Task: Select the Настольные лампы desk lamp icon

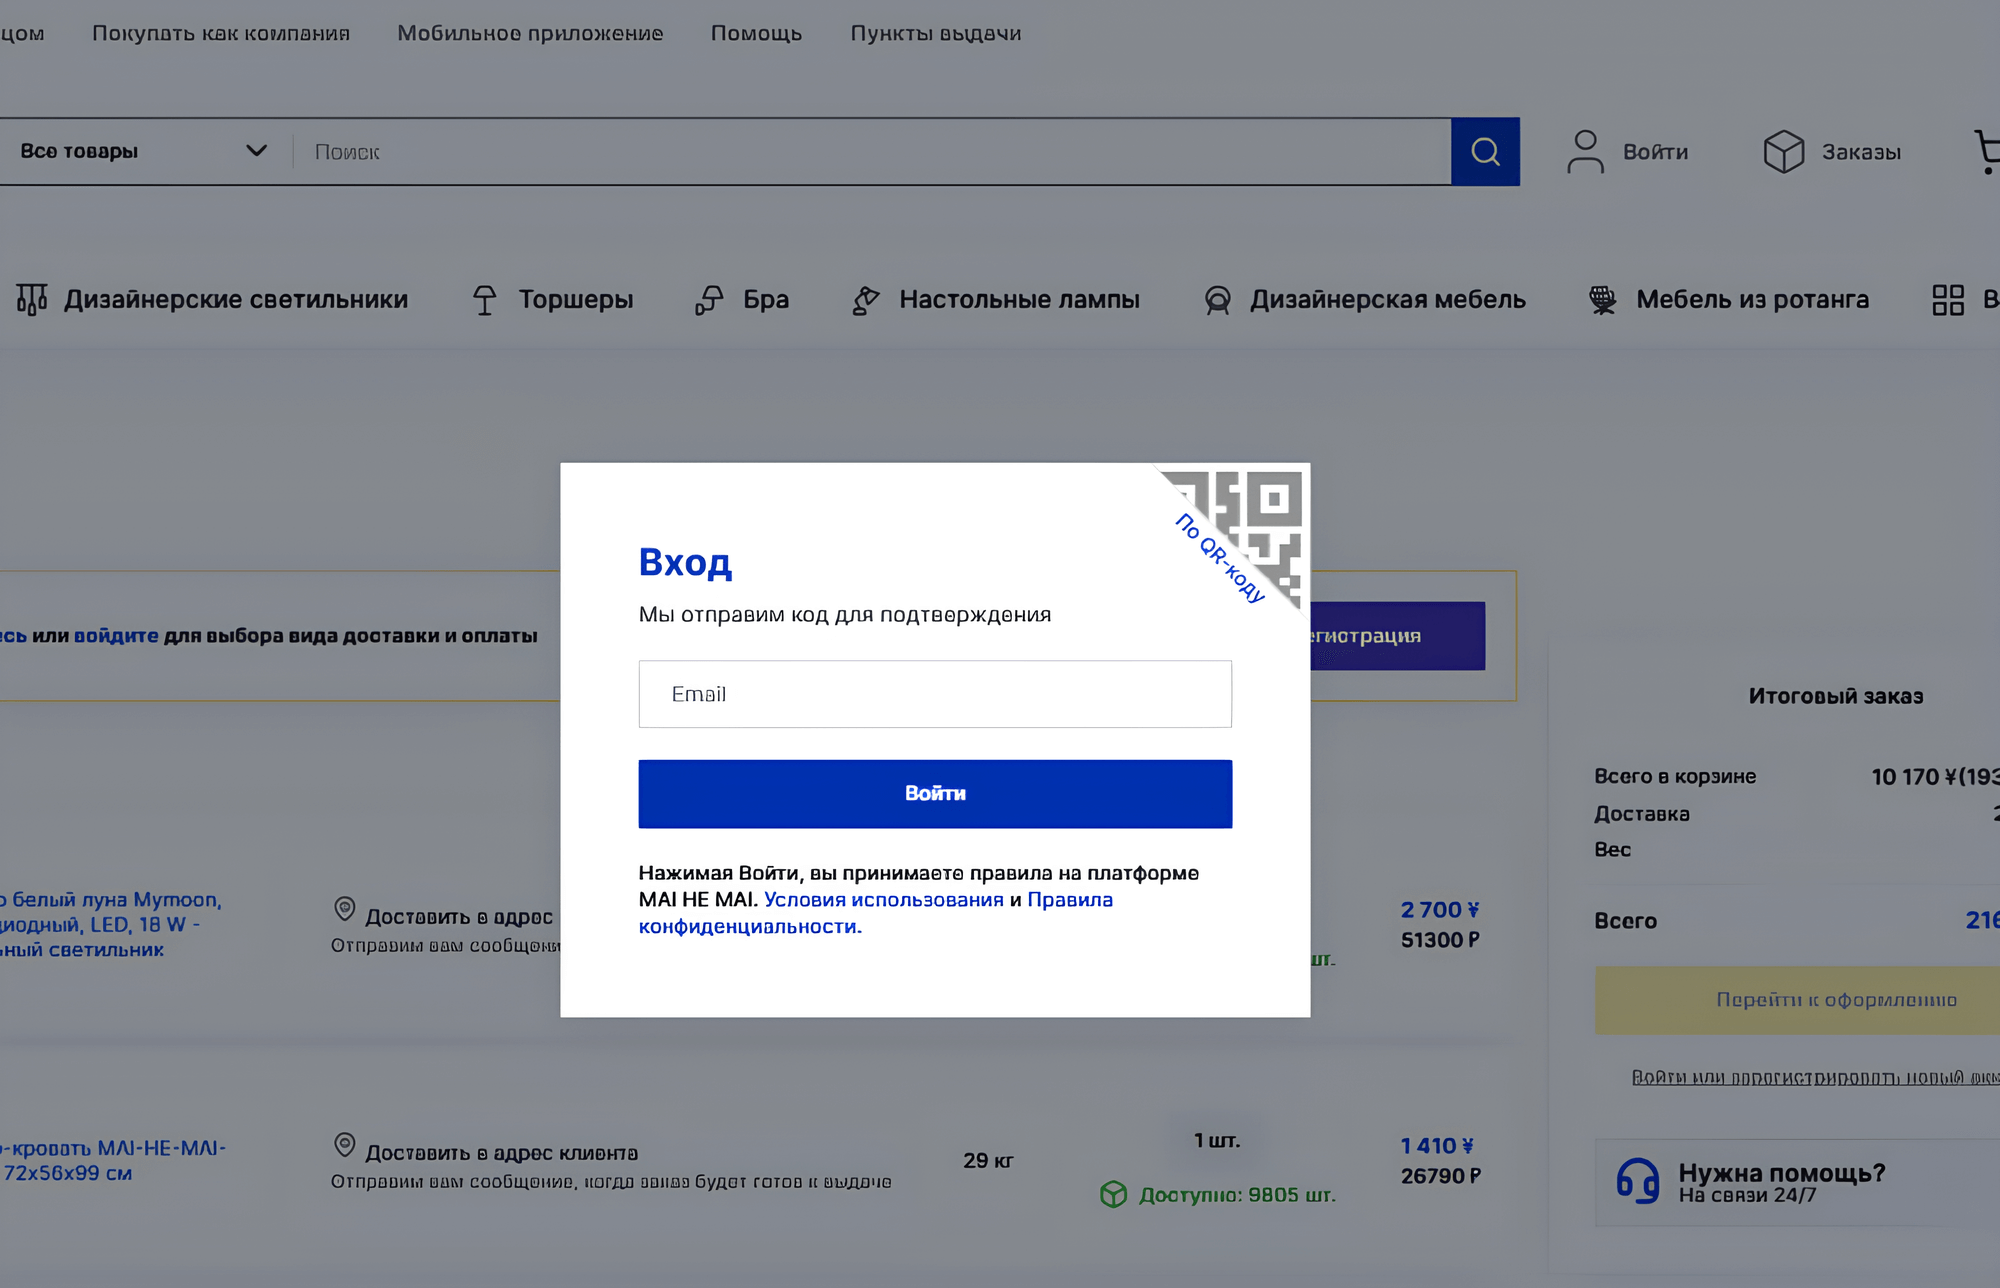Action: 864,298
